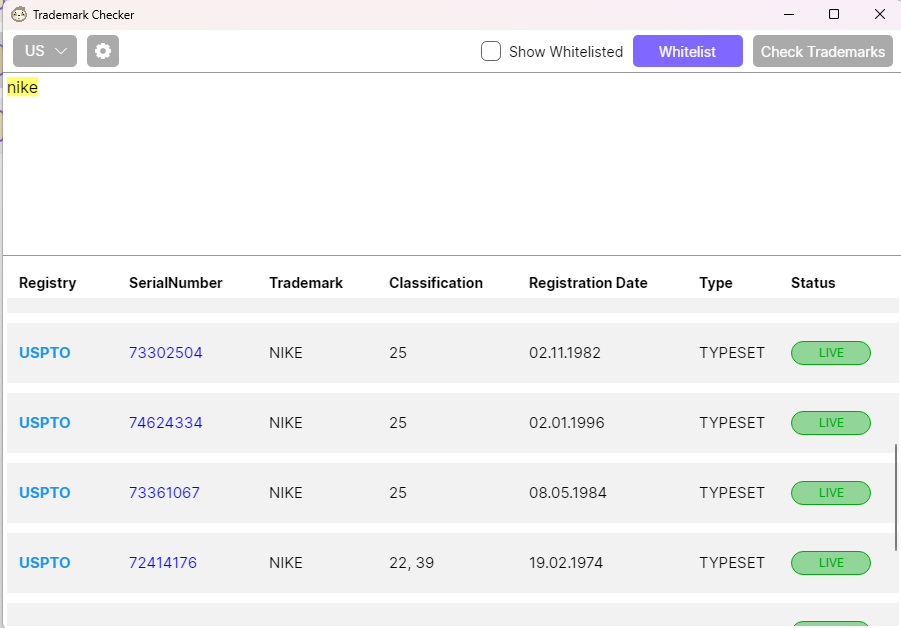Minimize the Trademark Checker window
Viewport: 901px width, 628px height.
pyautogui.click(x=789, y=14)
